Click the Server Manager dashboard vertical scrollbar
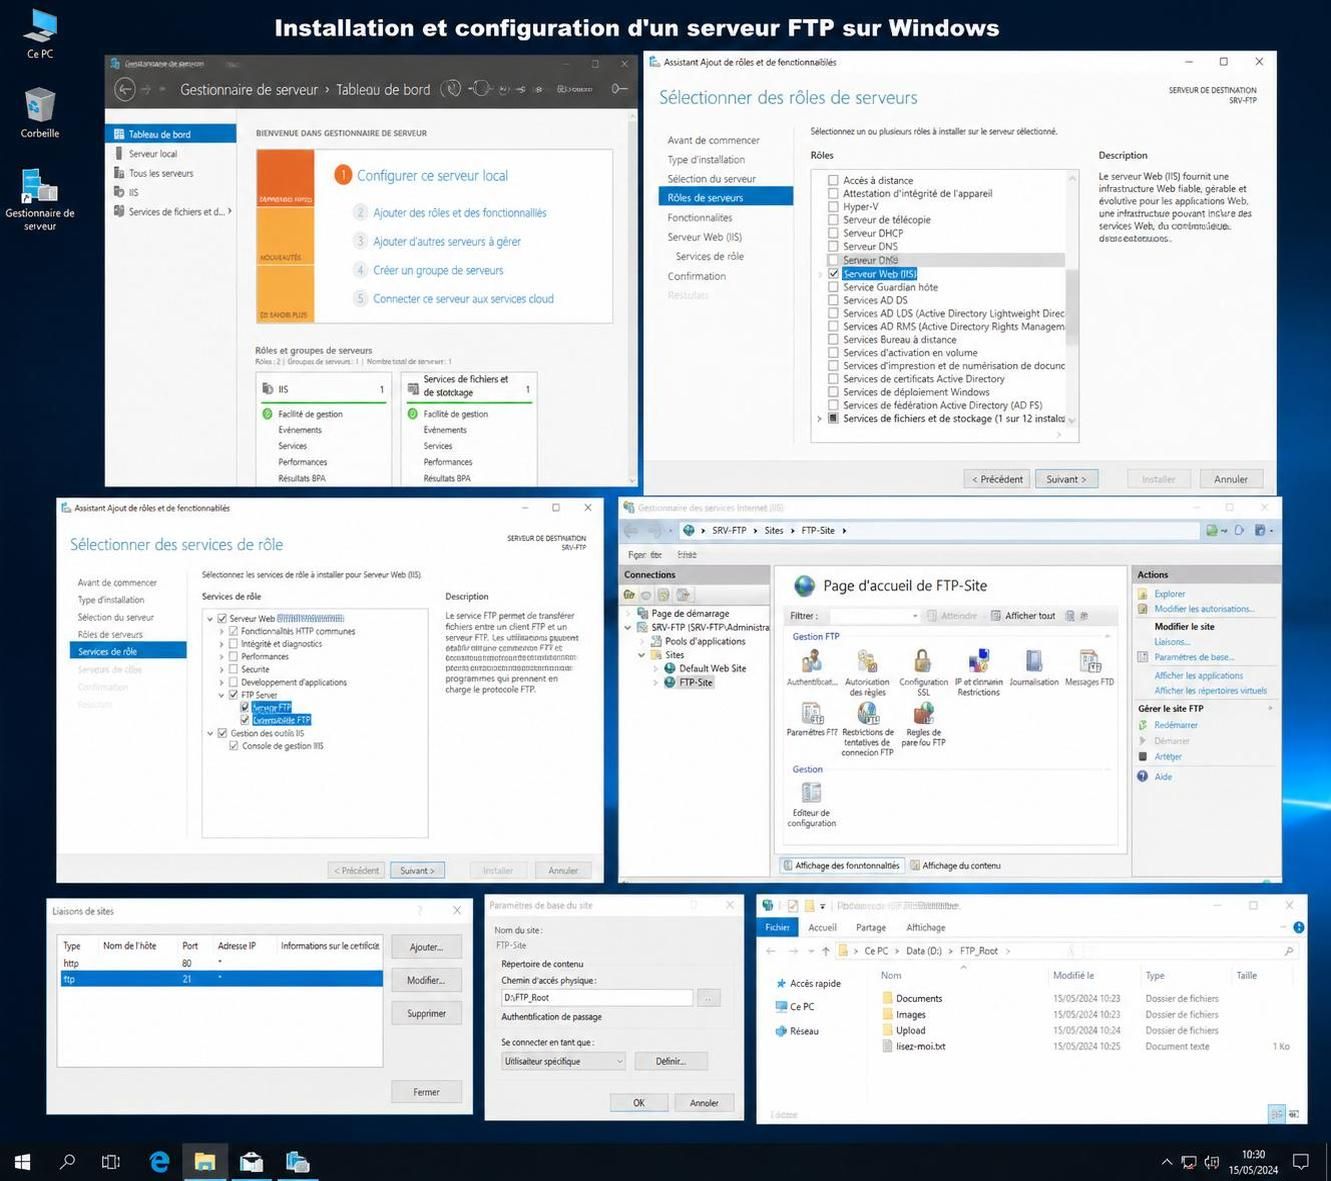The height and width of the screenshot is (1181, 1331). pyautogui.click(x=631, y=298)
